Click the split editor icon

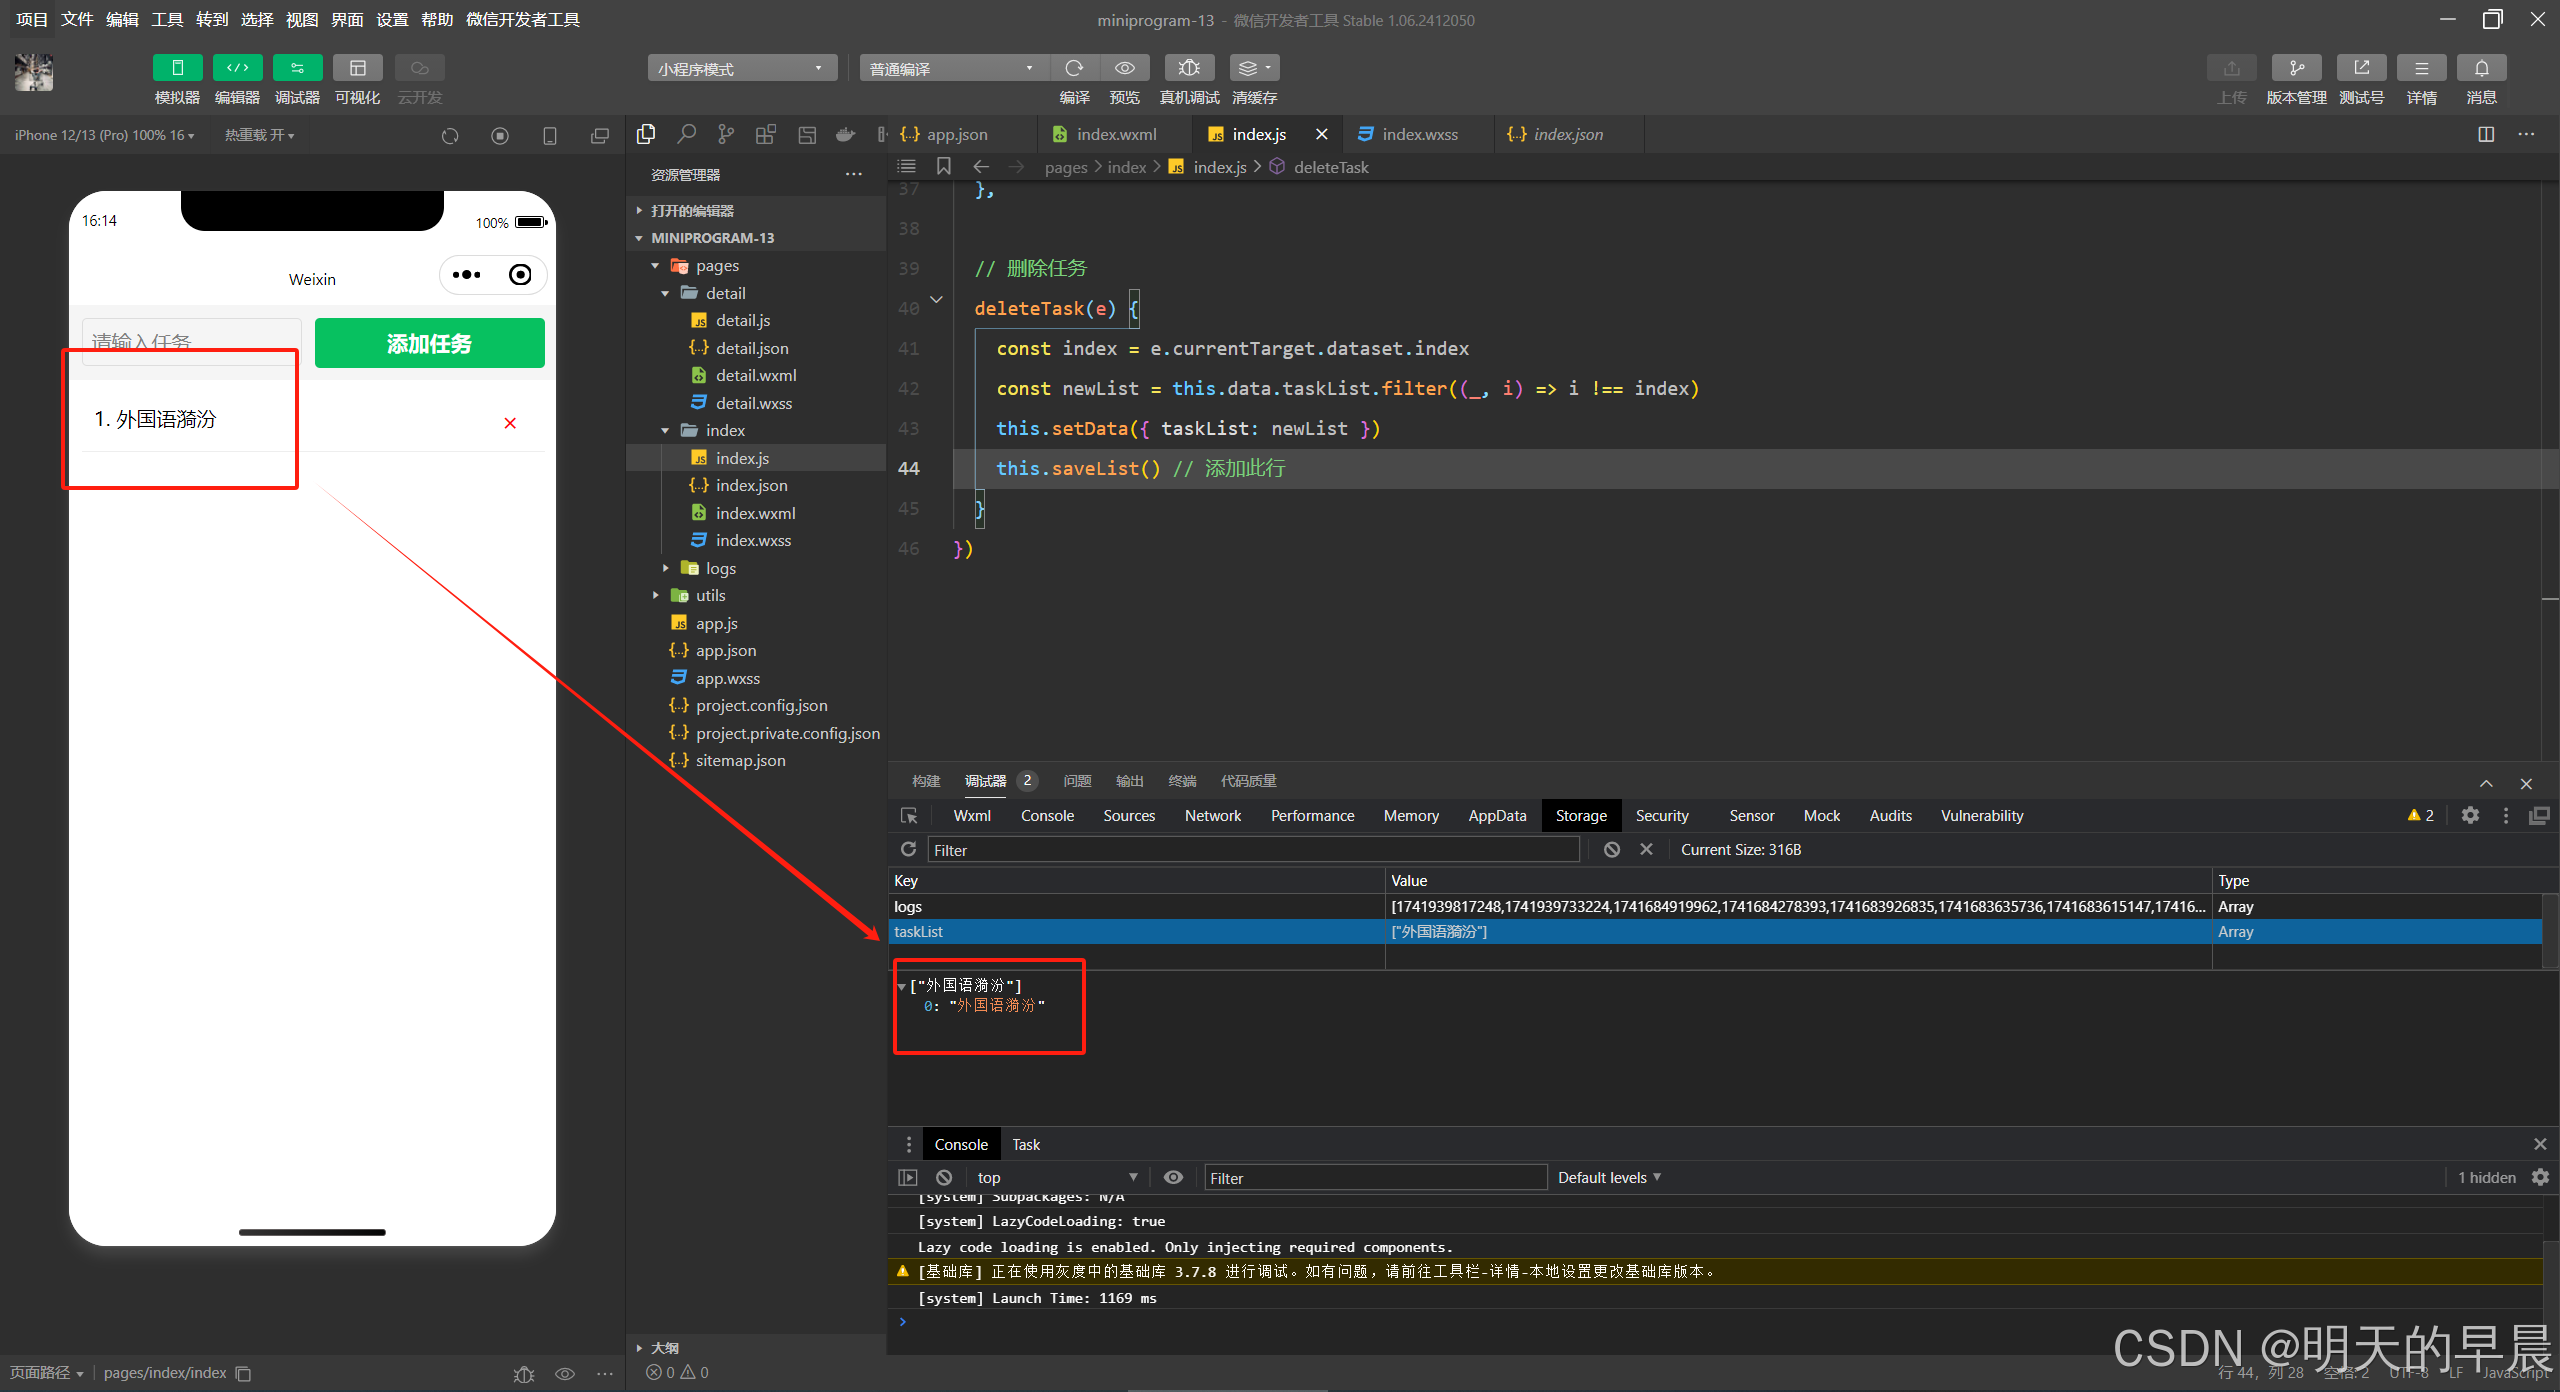pos(2486,134)
